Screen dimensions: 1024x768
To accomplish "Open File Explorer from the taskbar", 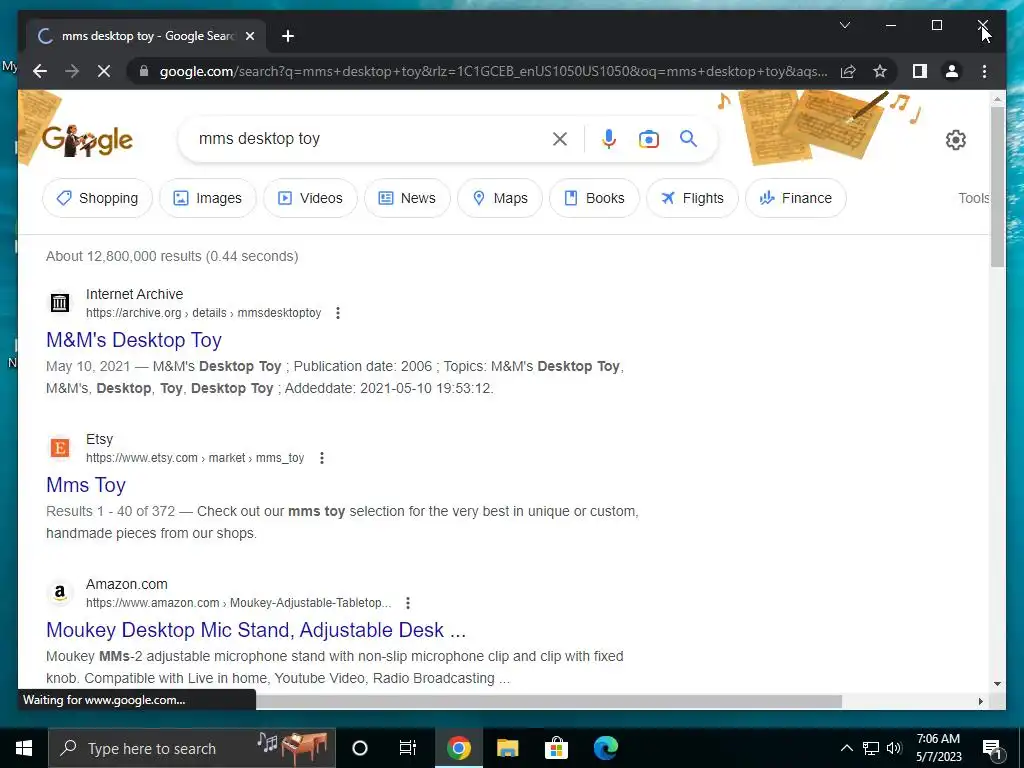I will pyautogui.click(x=507, y=748).
